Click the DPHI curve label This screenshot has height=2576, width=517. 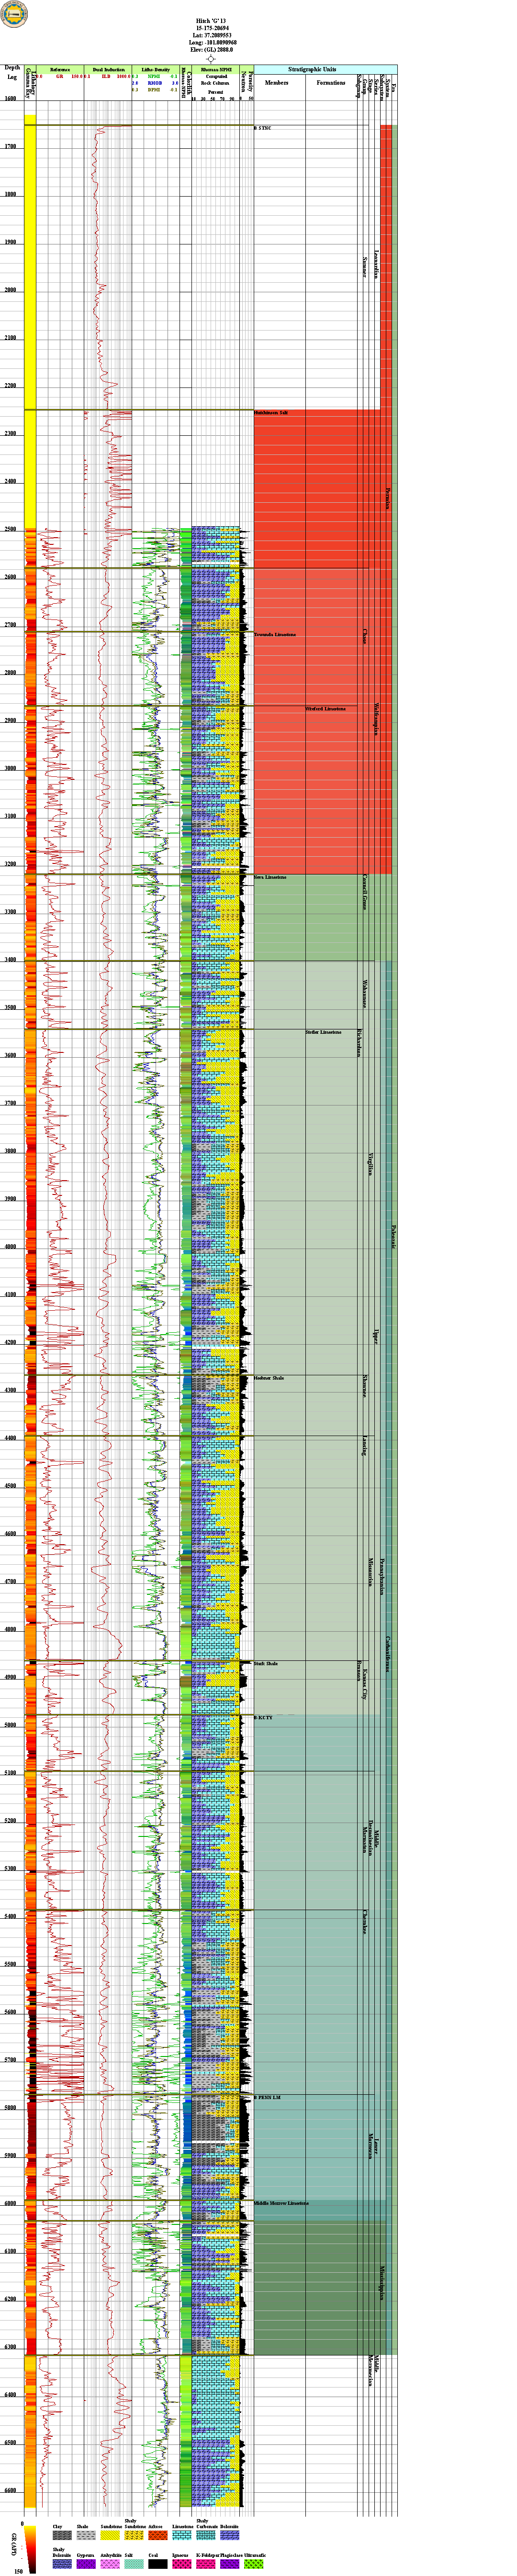point(154,90)
